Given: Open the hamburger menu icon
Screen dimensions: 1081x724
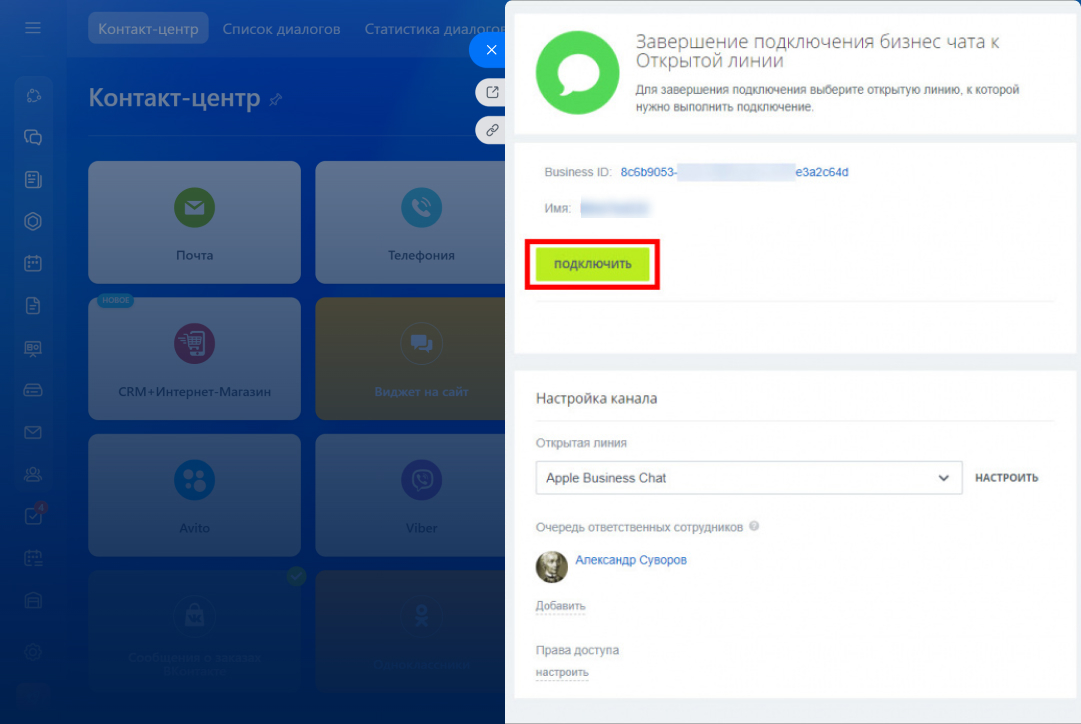Looking at the screenshot, I should click(32, 28).
